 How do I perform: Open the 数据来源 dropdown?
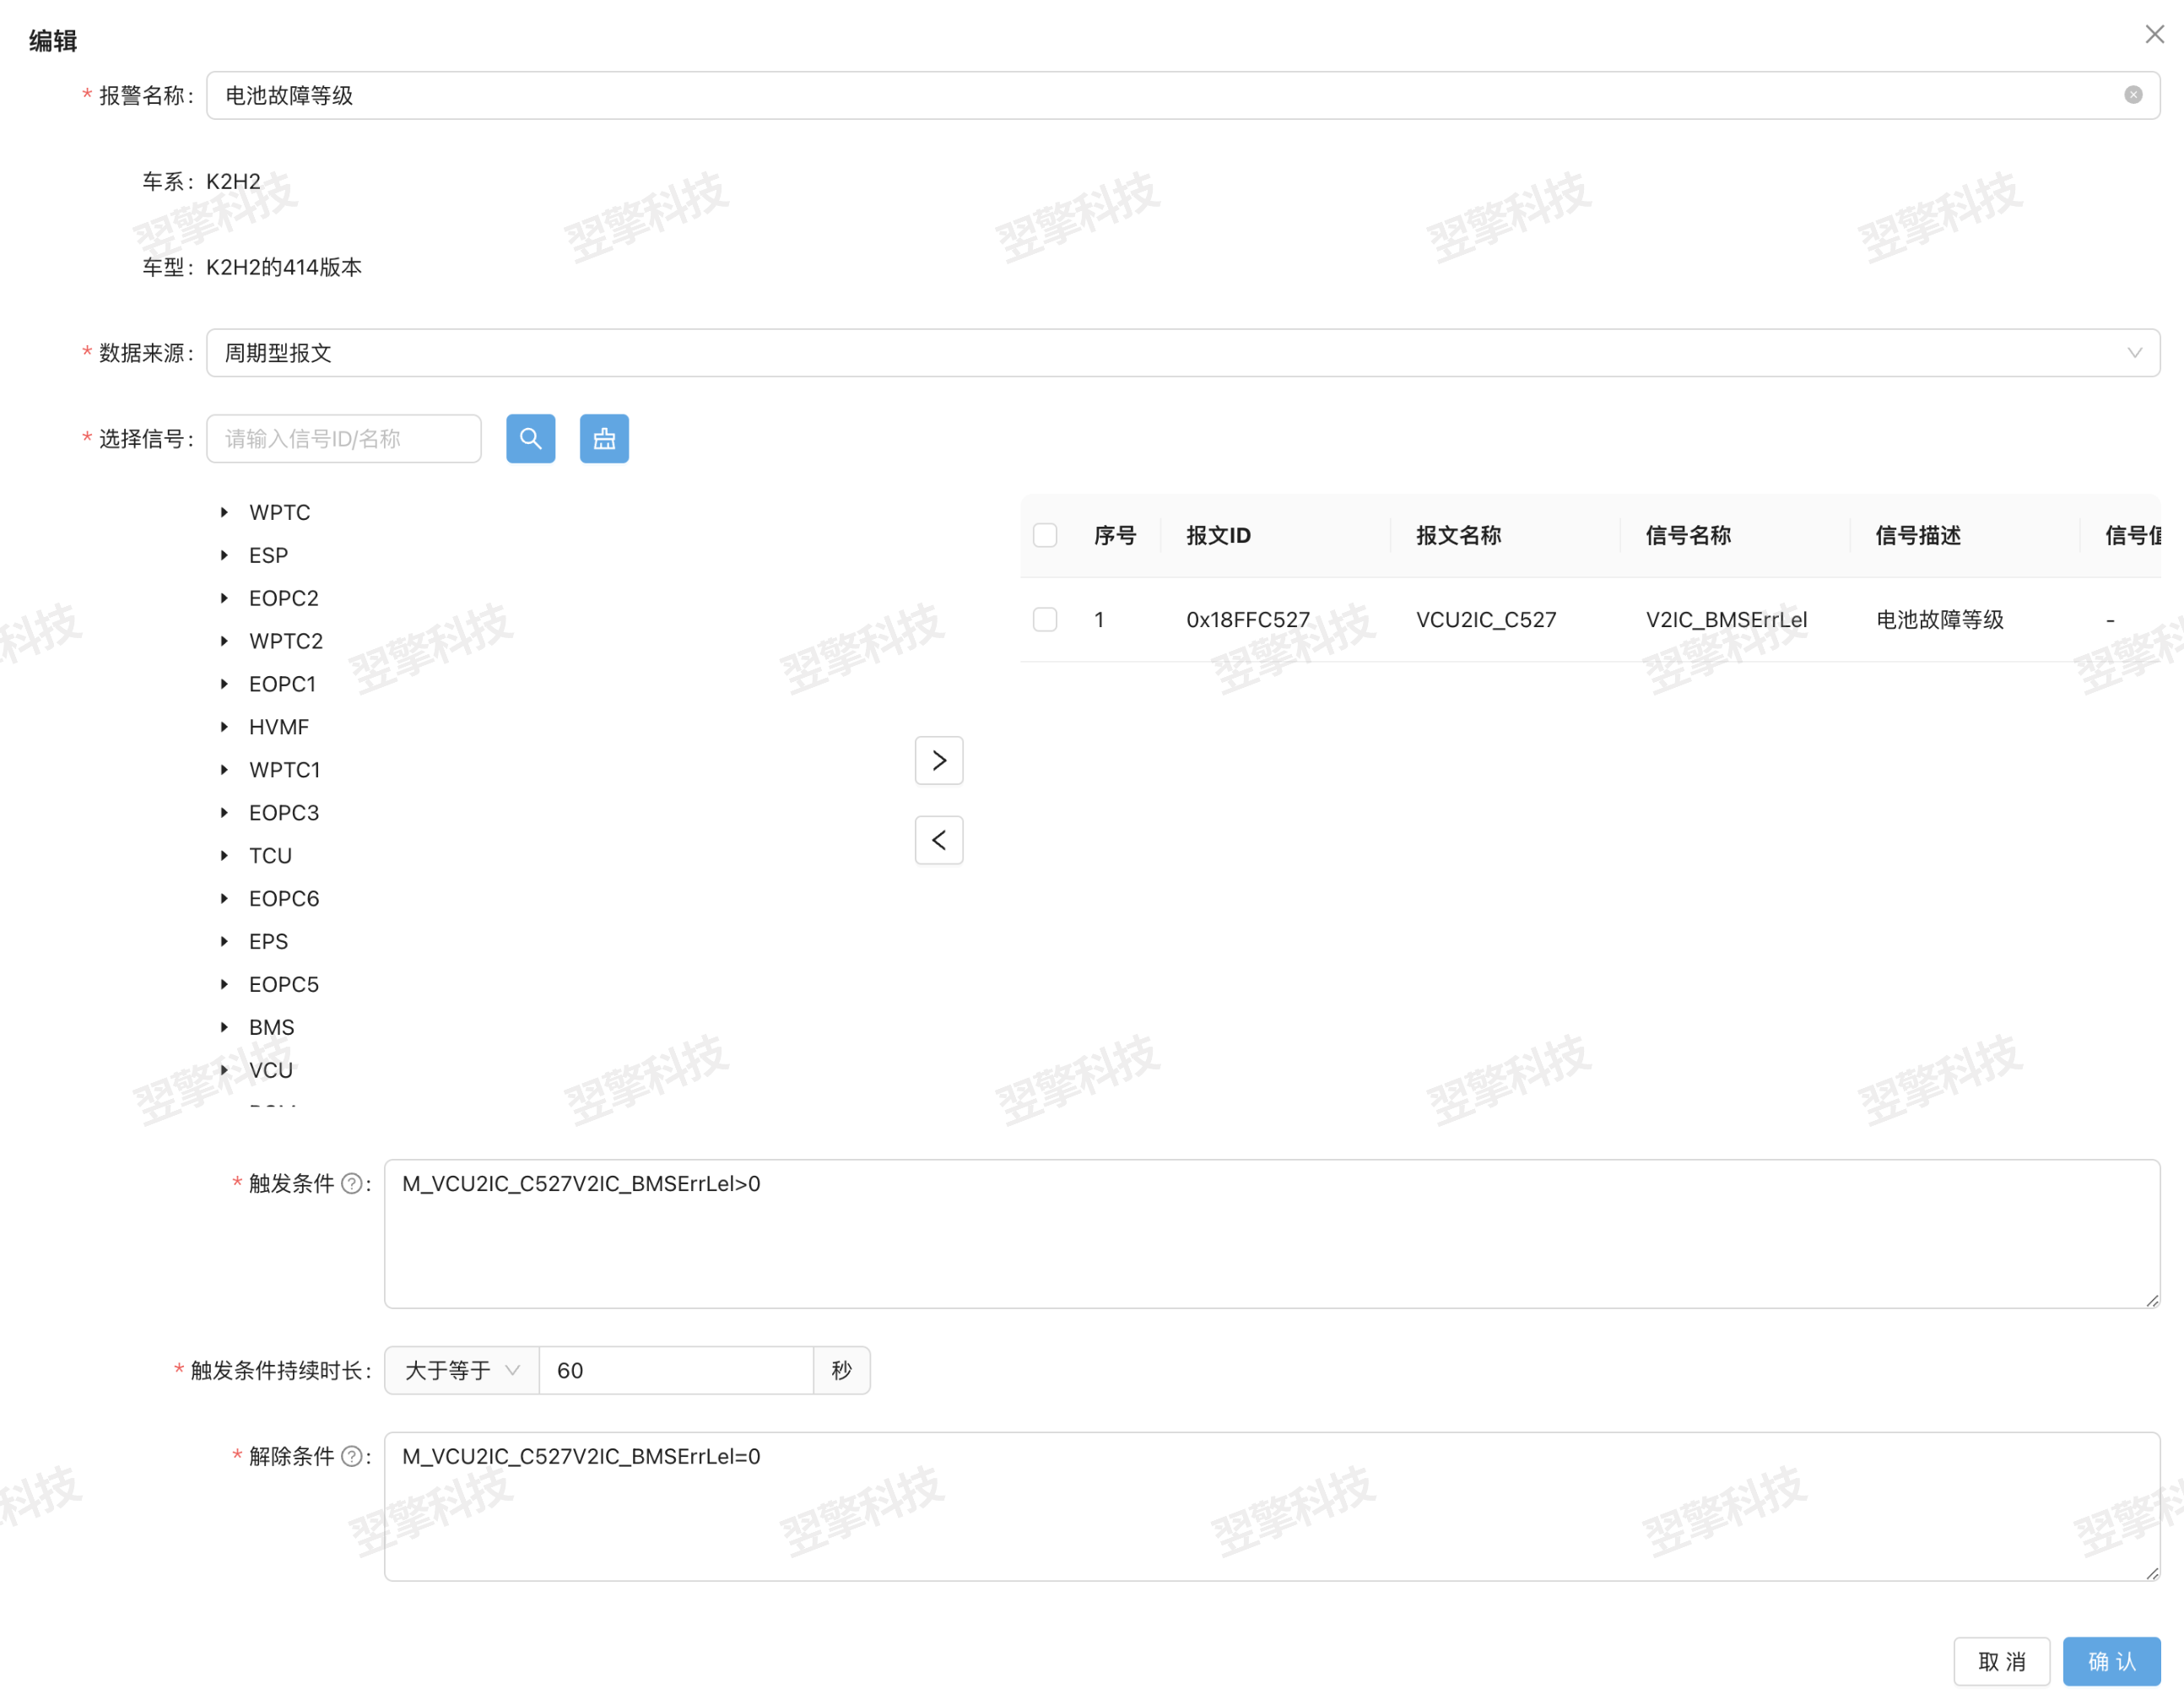tap(1182, 353)
